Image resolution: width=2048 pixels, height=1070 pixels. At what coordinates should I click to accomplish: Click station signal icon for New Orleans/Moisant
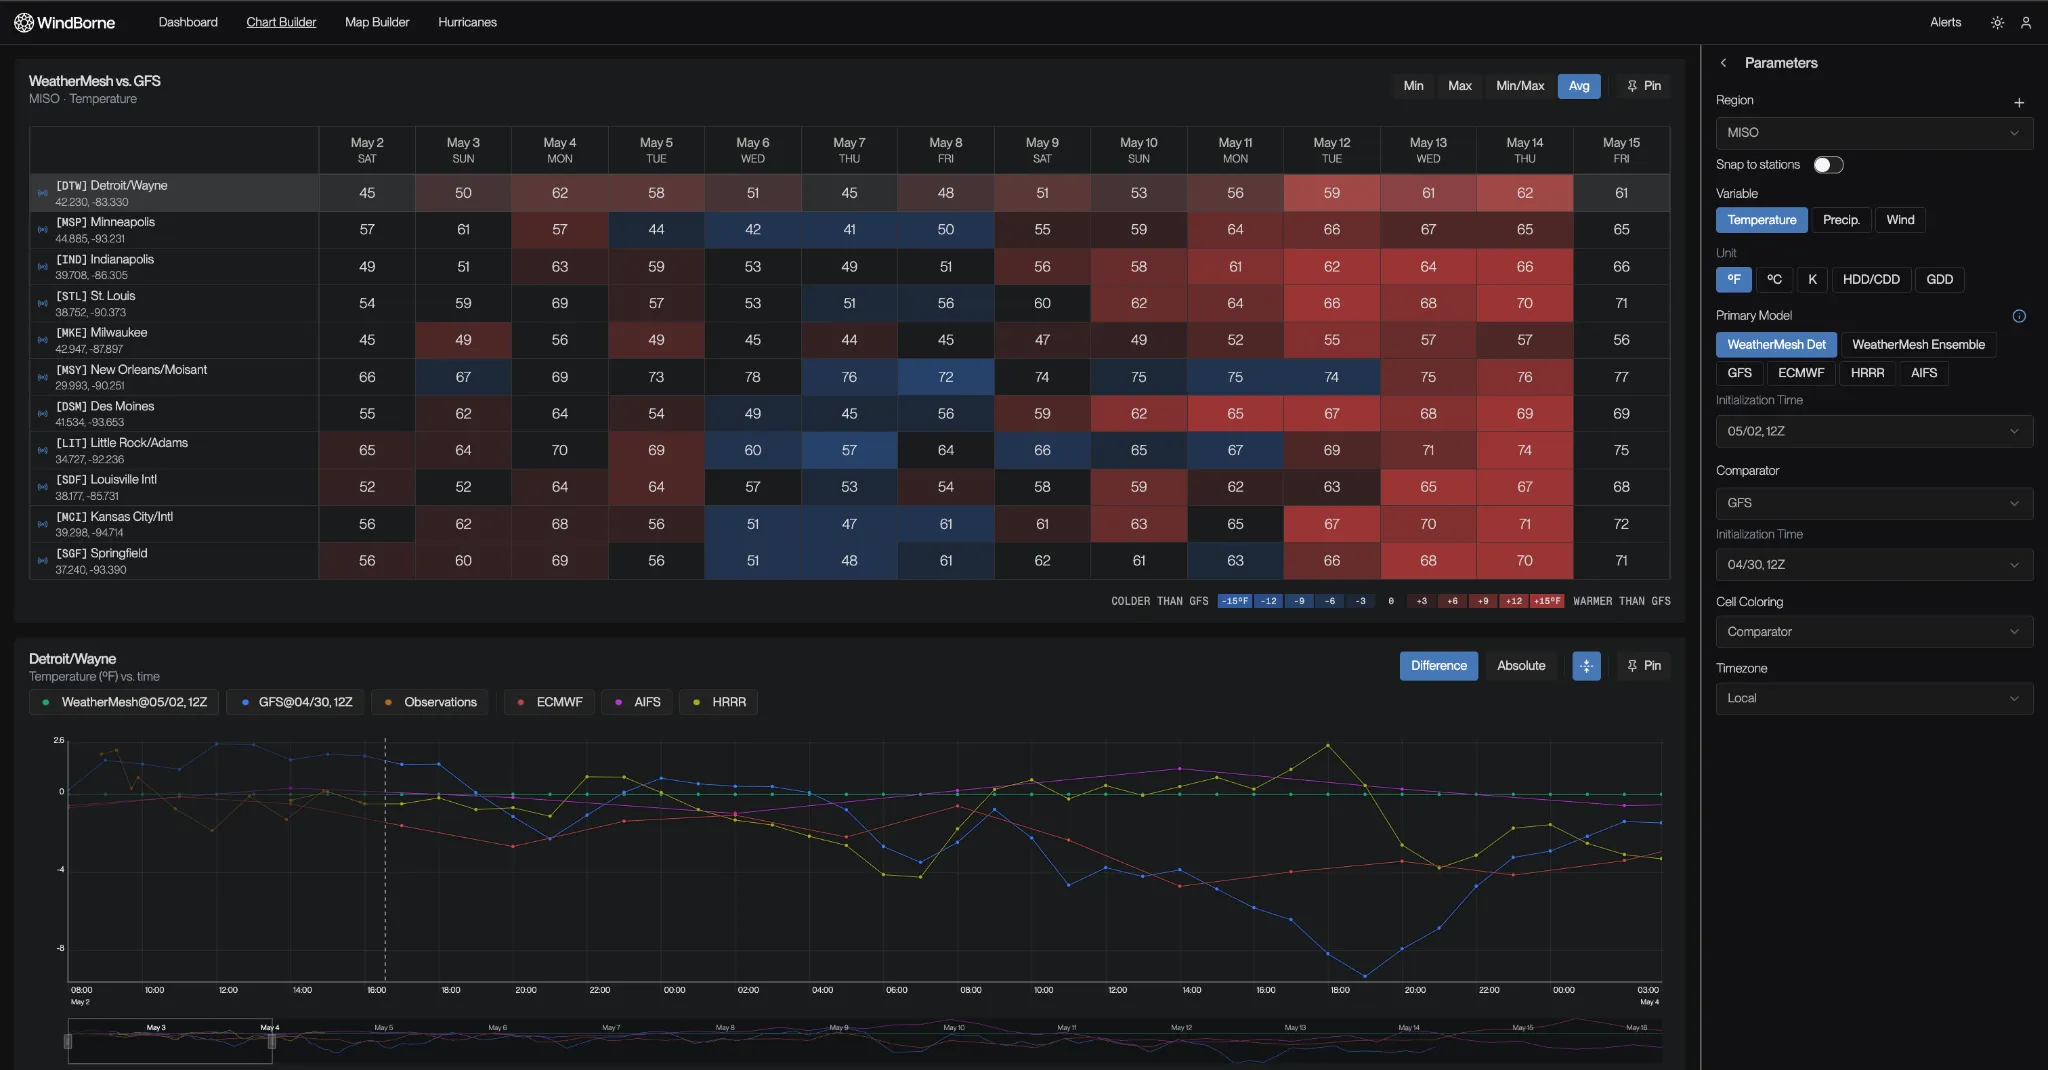coord(42,377)
